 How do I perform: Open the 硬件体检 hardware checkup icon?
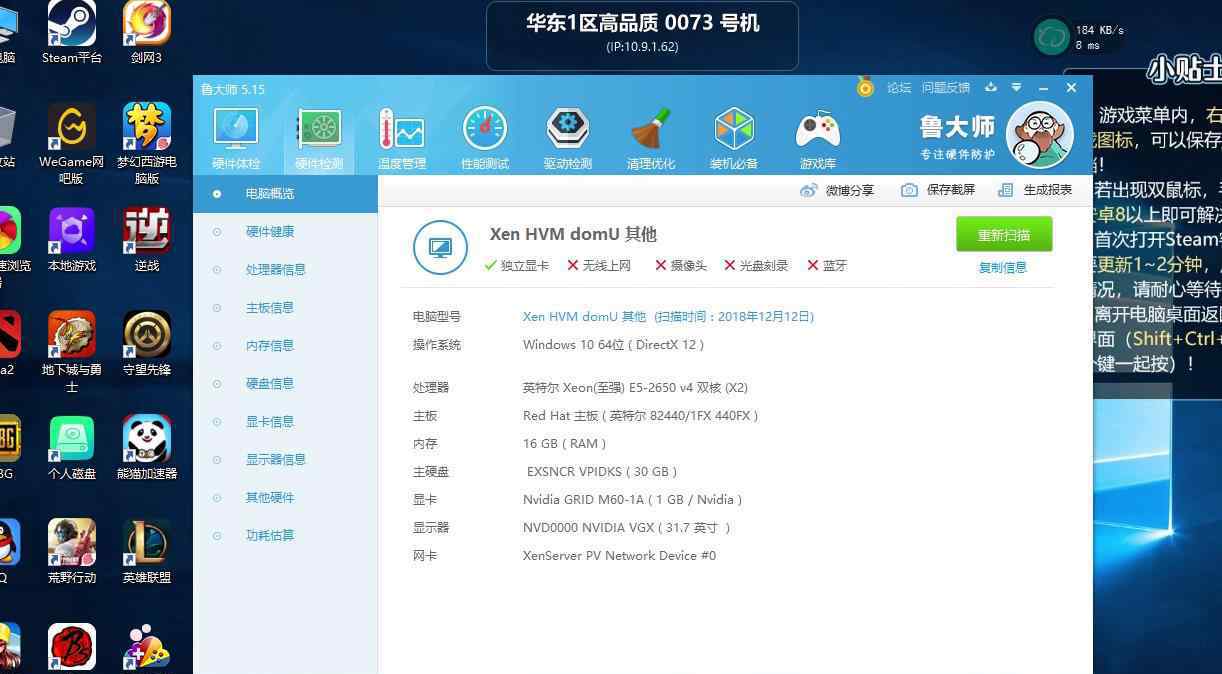click(236, 131)
